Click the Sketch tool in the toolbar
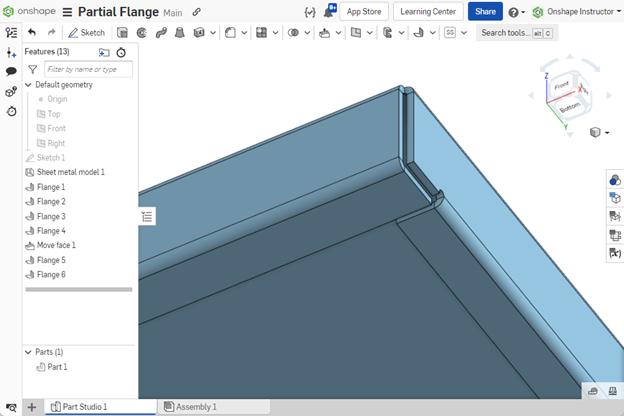This screenshot has width=624, height=416. [x=86, y=33]
